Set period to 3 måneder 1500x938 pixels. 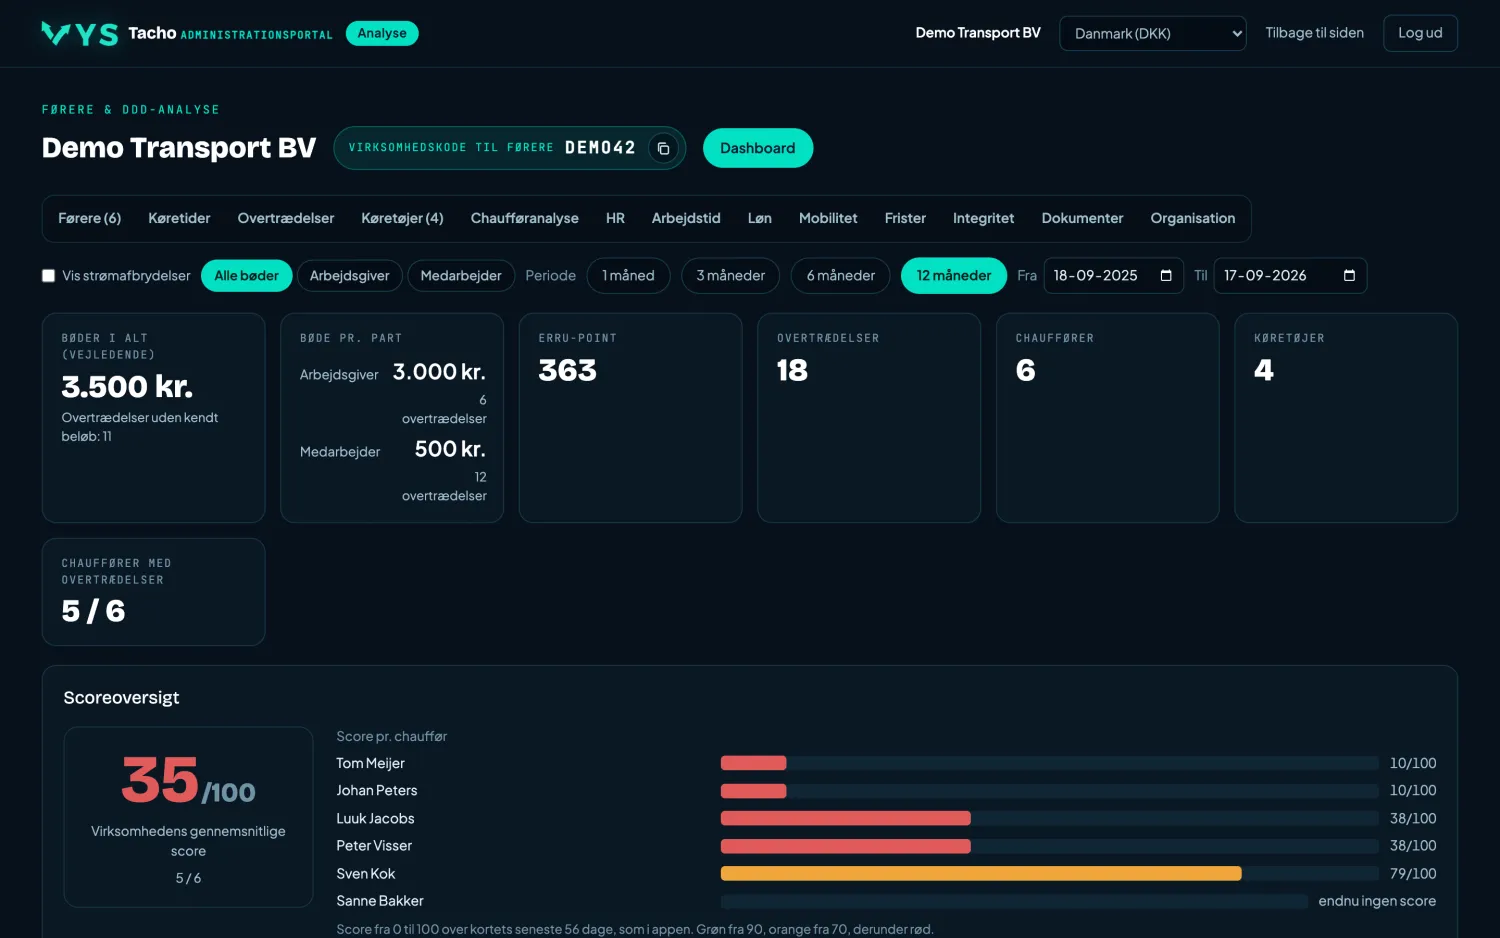731,276
